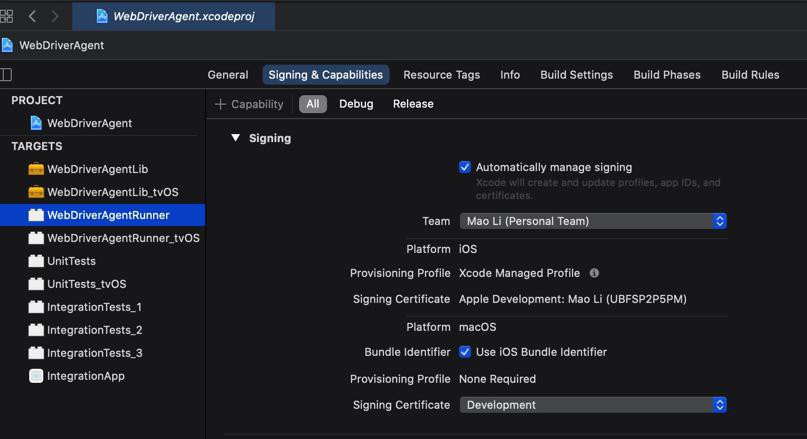This screenshot has width=807, height=439.
Task: Switch to the General tab
Action: click(228, 75)
